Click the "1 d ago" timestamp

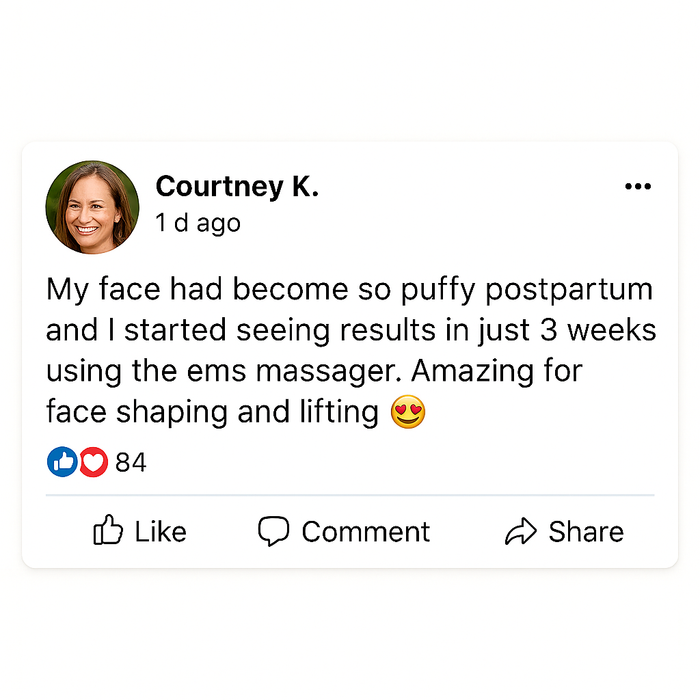[198, 223]
